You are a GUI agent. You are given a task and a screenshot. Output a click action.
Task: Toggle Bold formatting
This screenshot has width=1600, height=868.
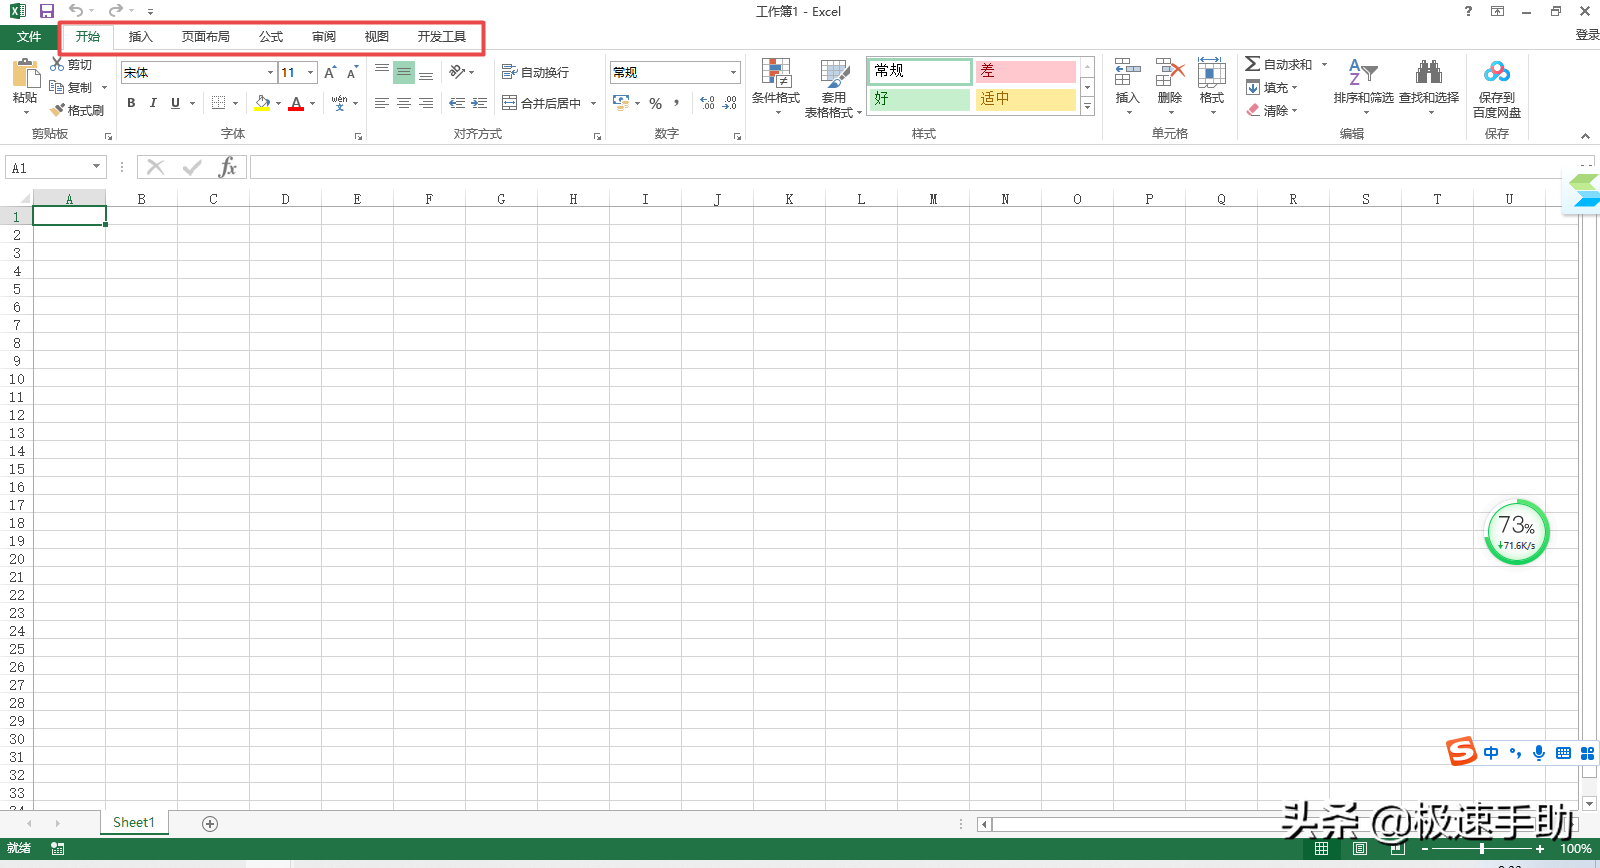coord(131,103)
